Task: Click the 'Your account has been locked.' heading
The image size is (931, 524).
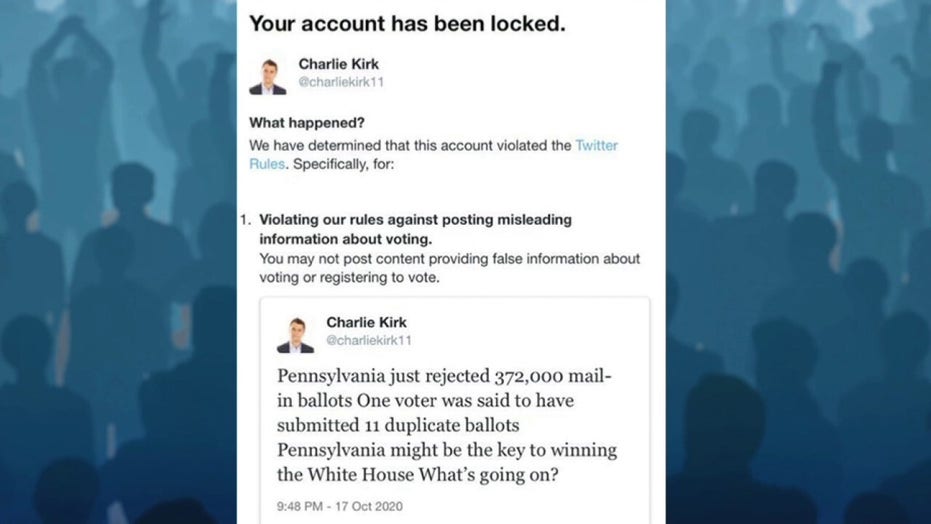Action: click(x=407, y=24)
